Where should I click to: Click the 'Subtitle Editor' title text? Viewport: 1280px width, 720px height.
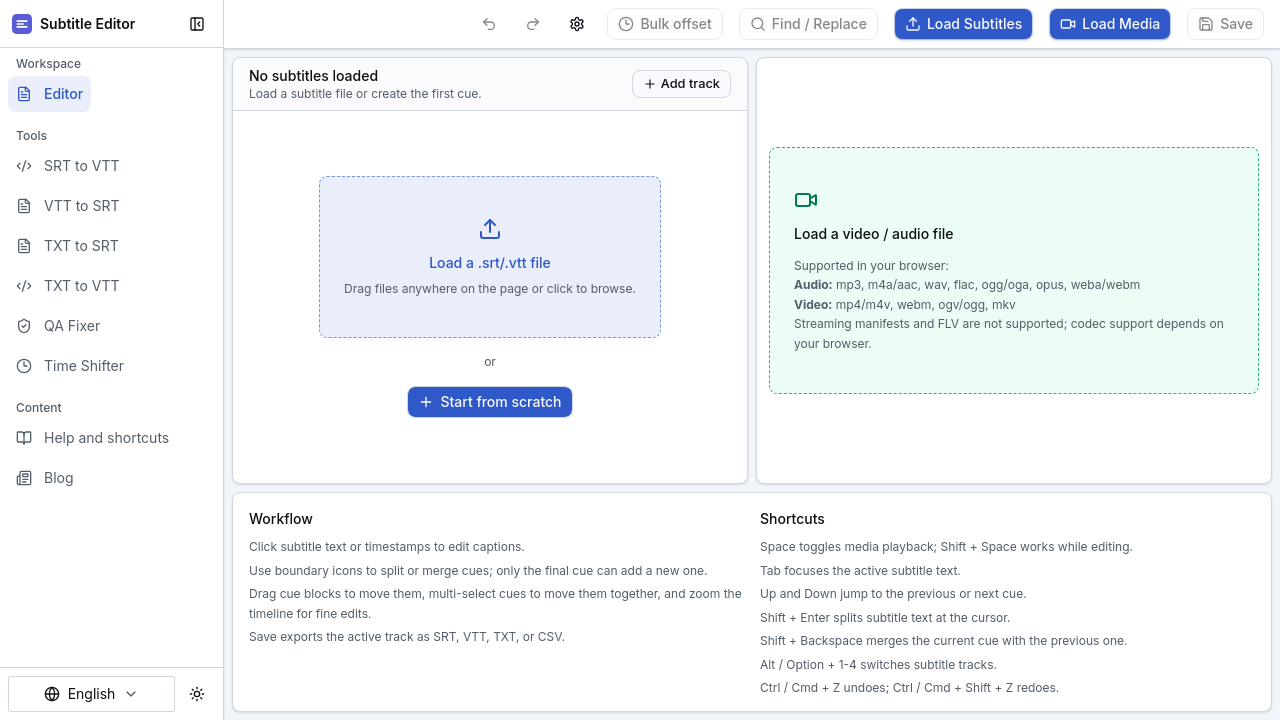click(88, 24)
